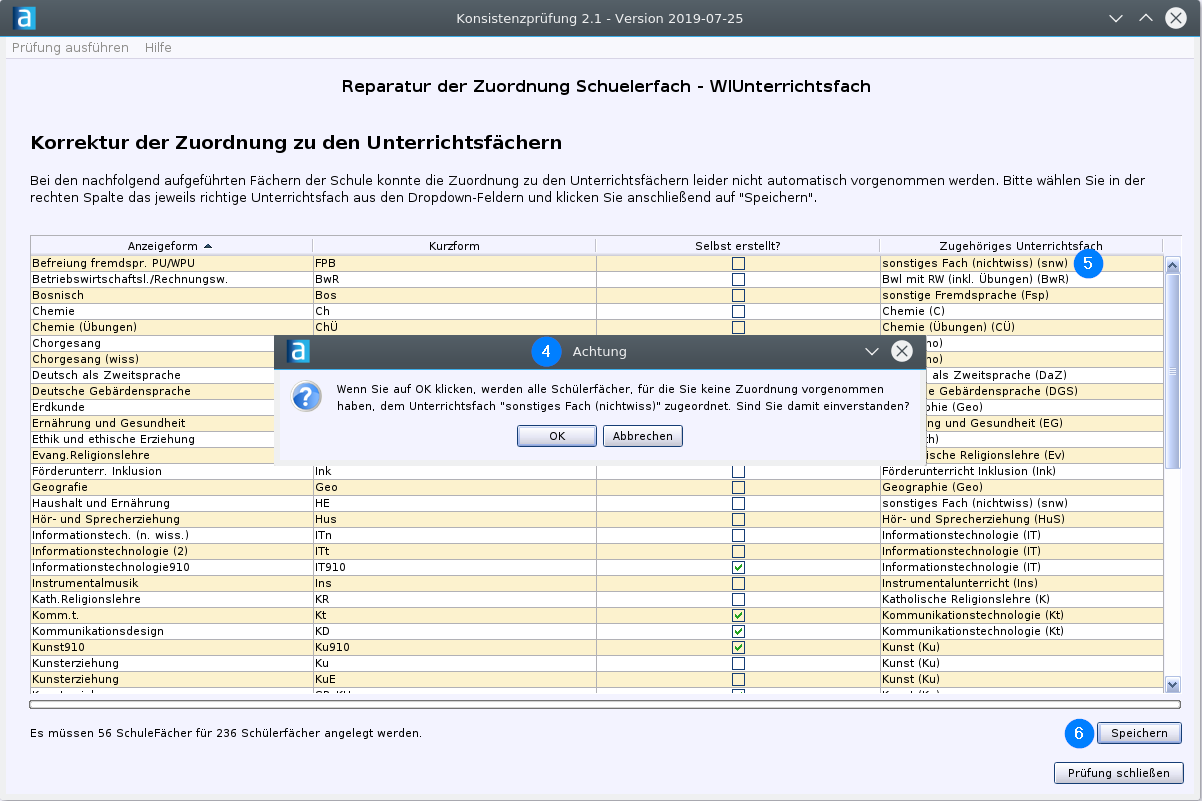This screenshot has height=801, width=1202.
Task: Open dropdown showing Hör- und Sprecherziehung (HuS)
Action: pyautogui.click(x=1021, y=519)
